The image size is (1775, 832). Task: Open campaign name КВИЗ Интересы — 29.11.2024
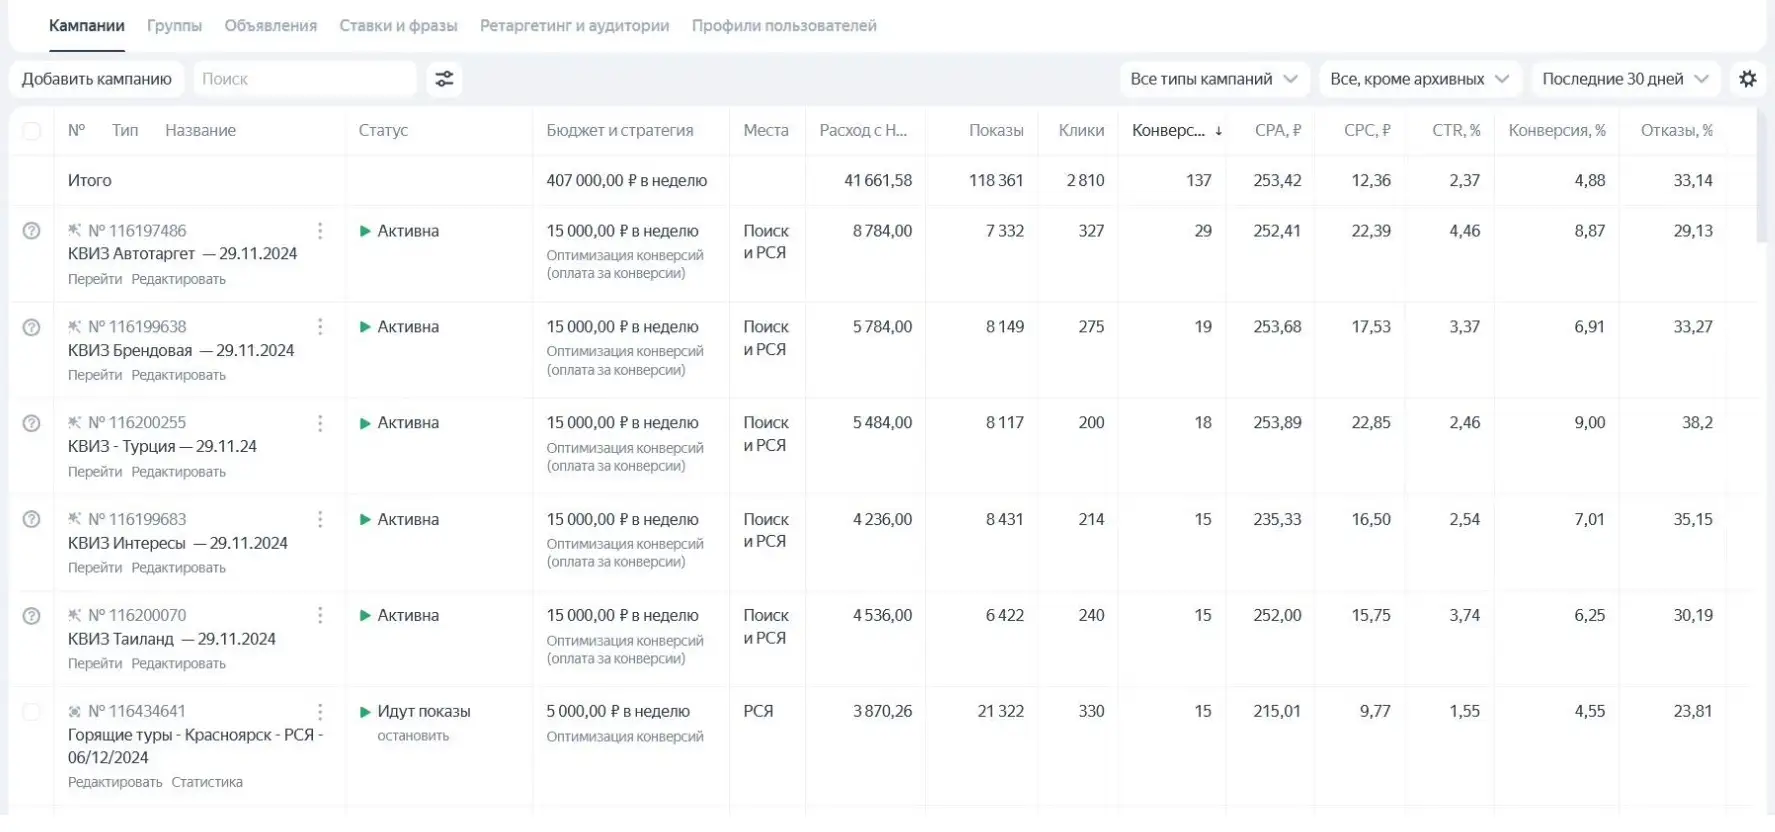(178, 543)
